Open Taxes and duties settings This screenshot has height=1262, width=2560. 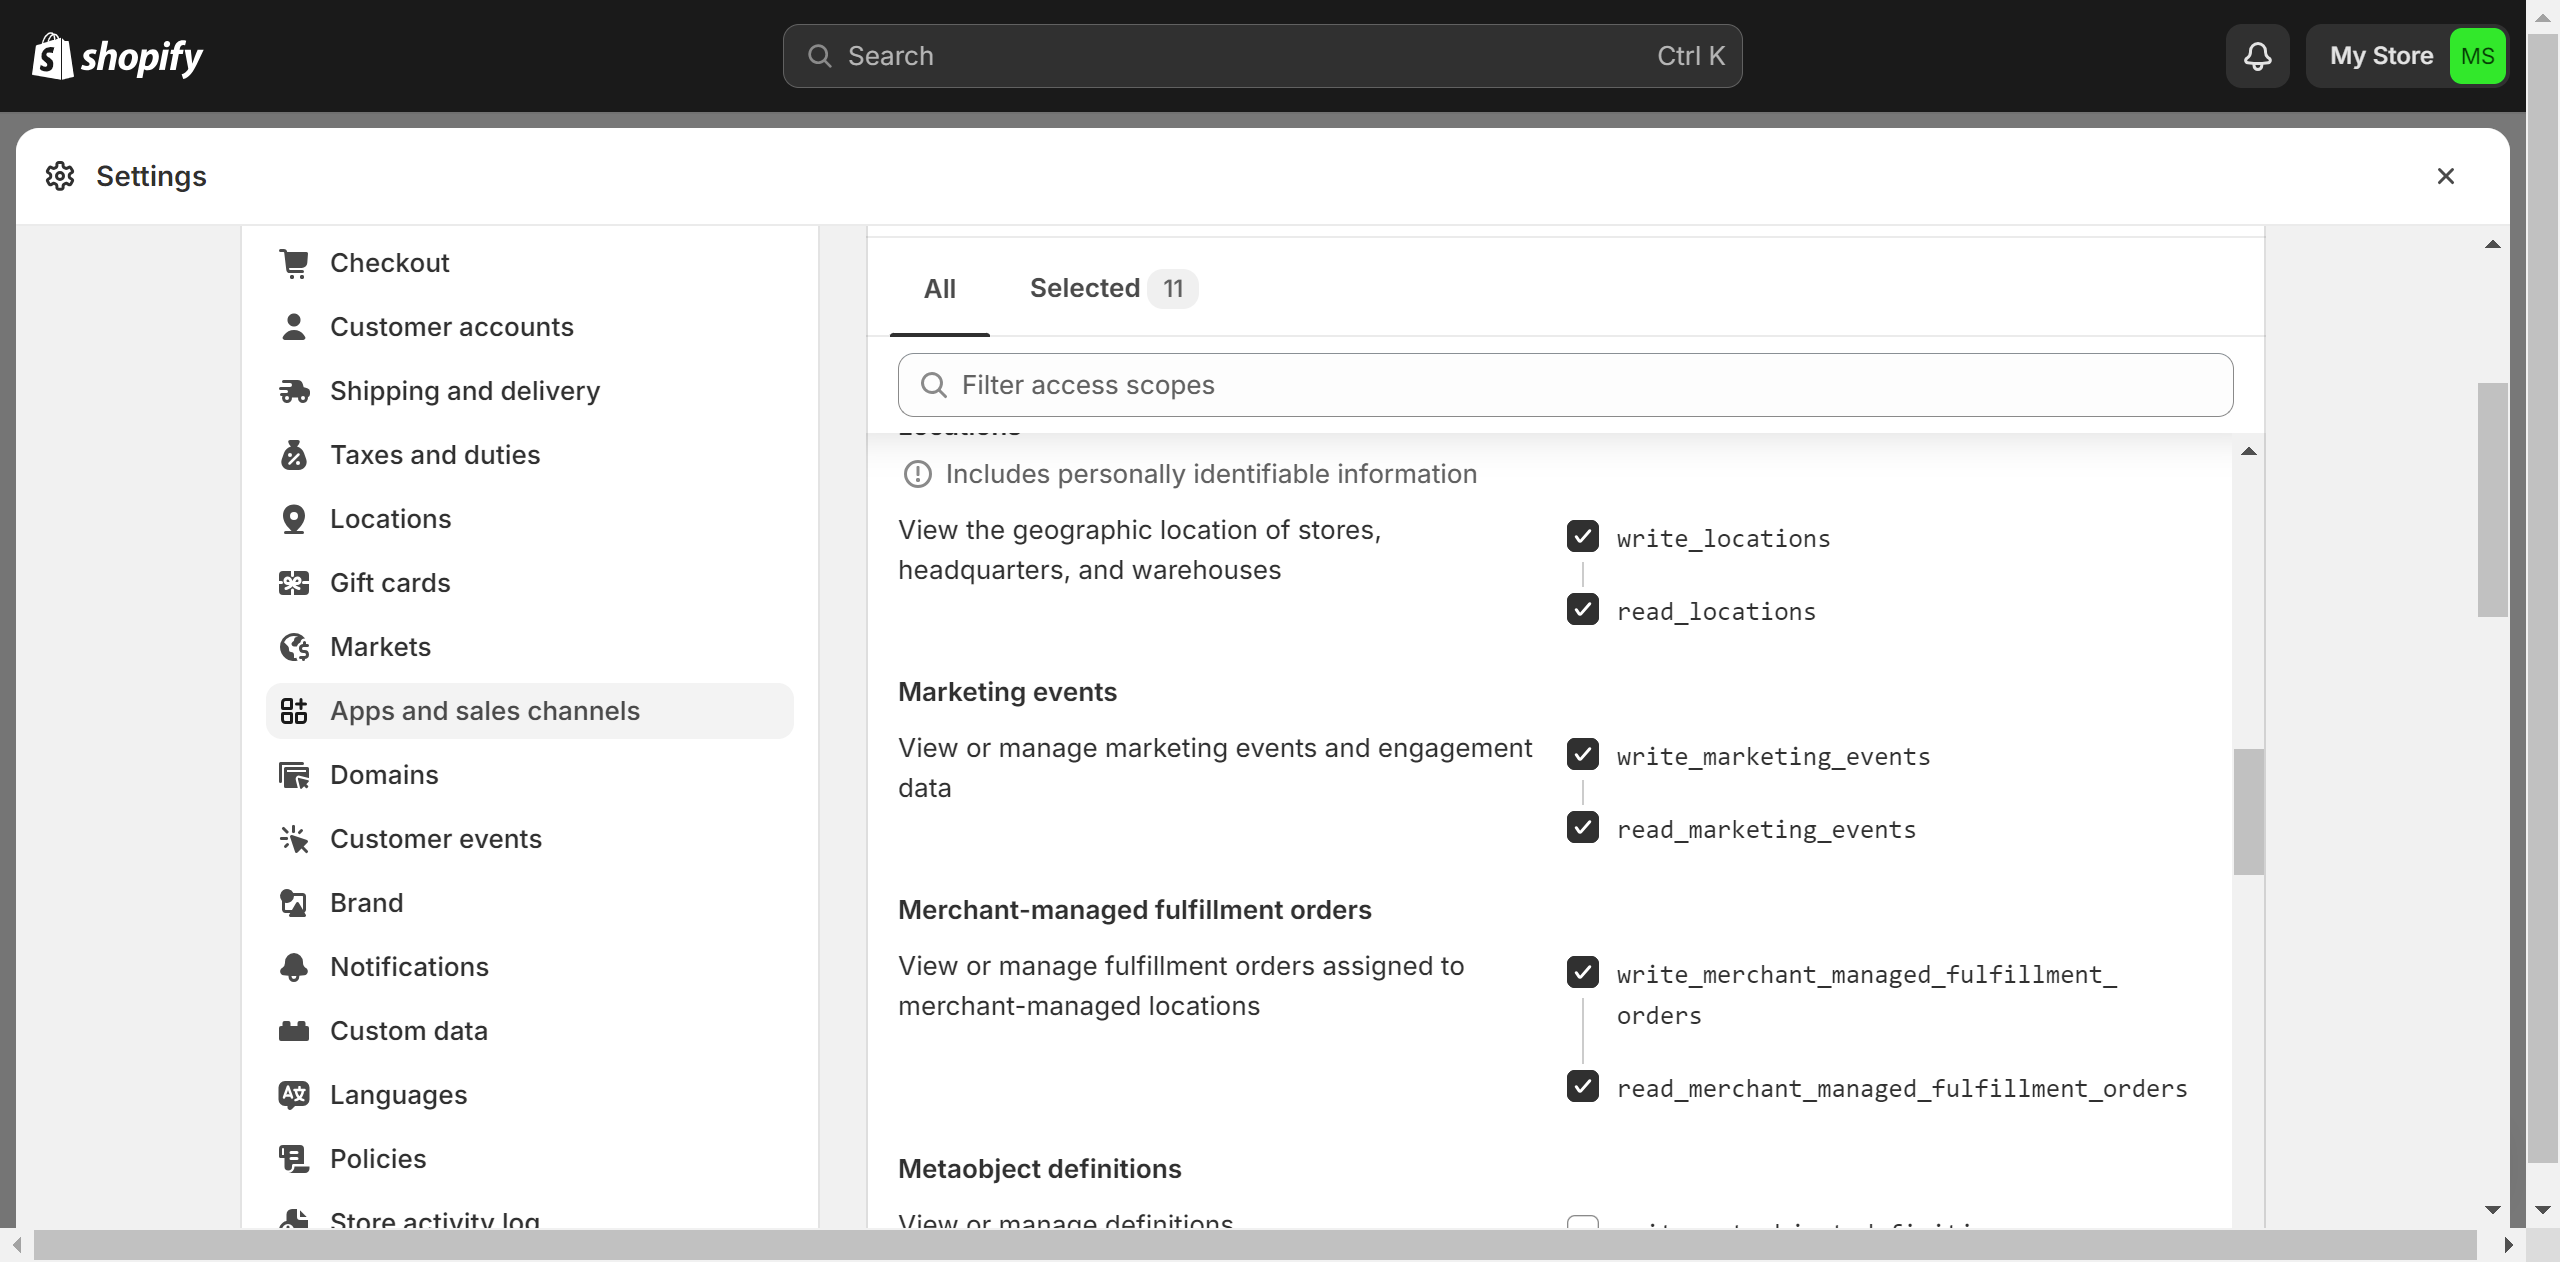click(x=530, y=455)
